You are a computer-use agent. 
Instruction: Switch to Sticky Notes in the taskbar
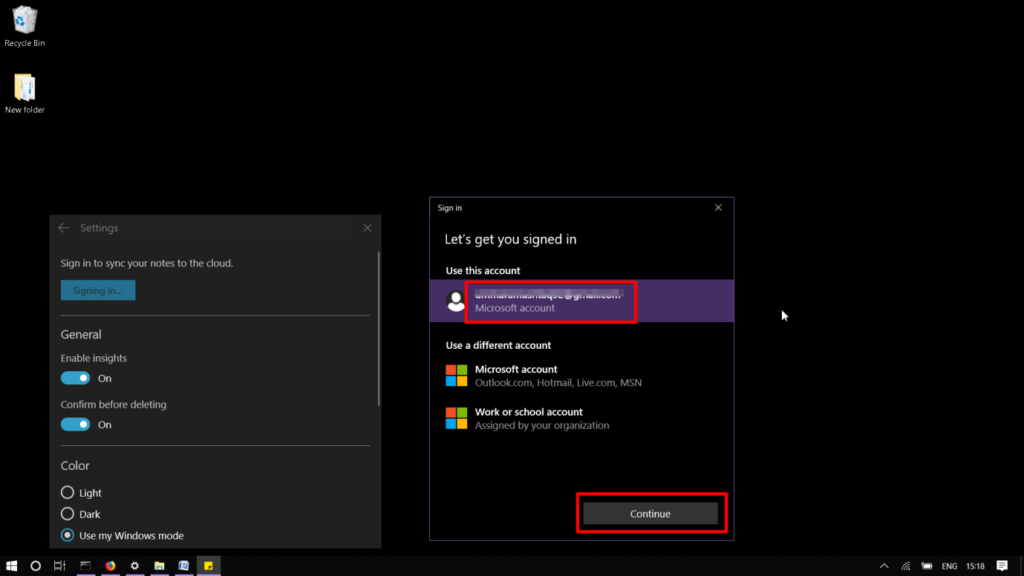(208, 566)
